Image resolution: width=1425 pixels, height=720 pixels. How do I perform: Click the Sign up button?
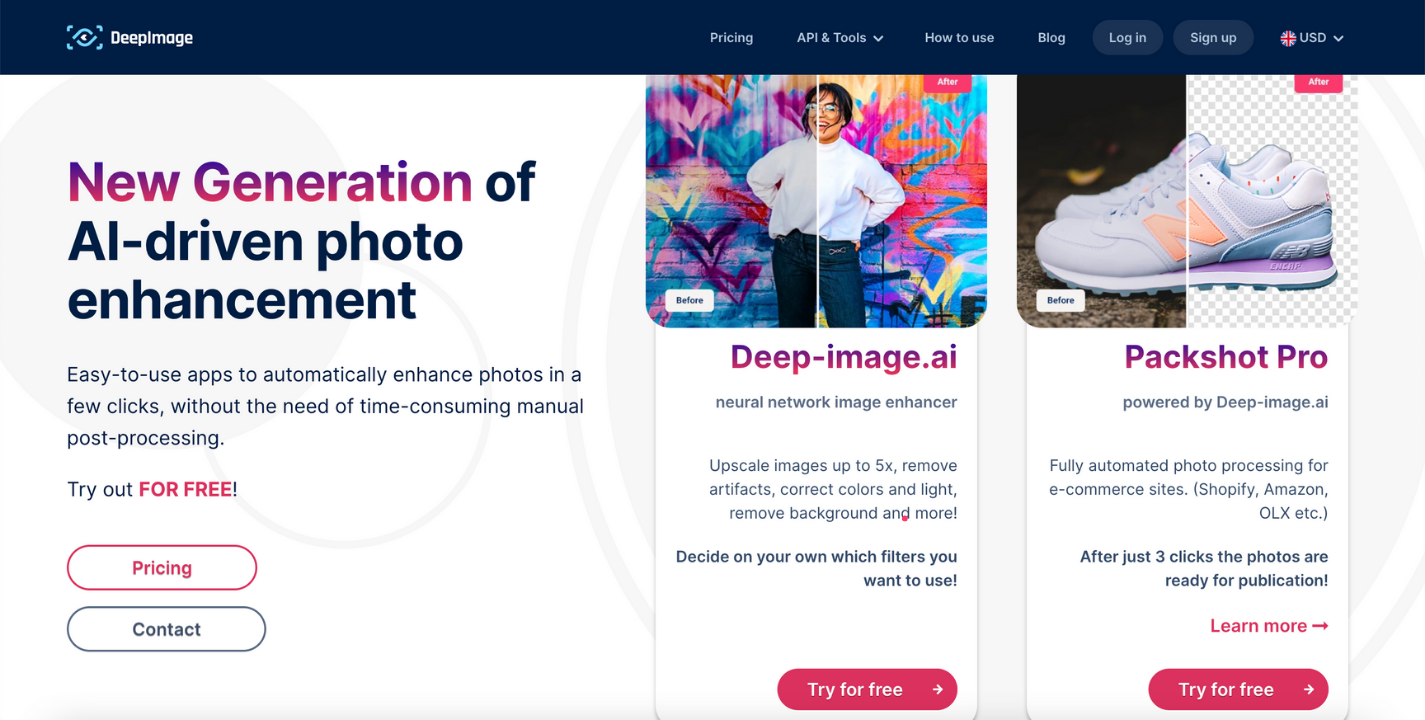pyautogui.click(x=1213, y=38)
